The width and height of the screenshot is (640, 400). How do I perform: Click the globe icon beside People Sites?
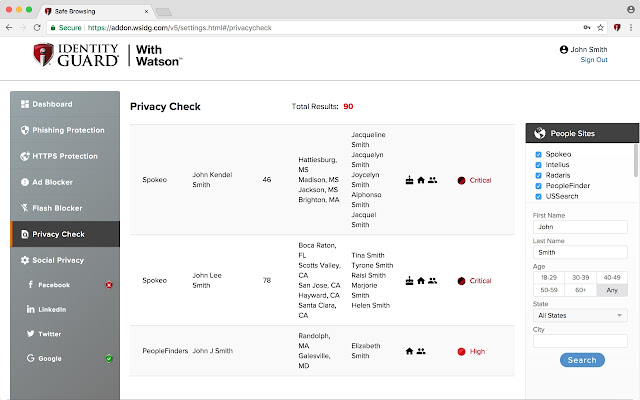[x=540, y=133]
